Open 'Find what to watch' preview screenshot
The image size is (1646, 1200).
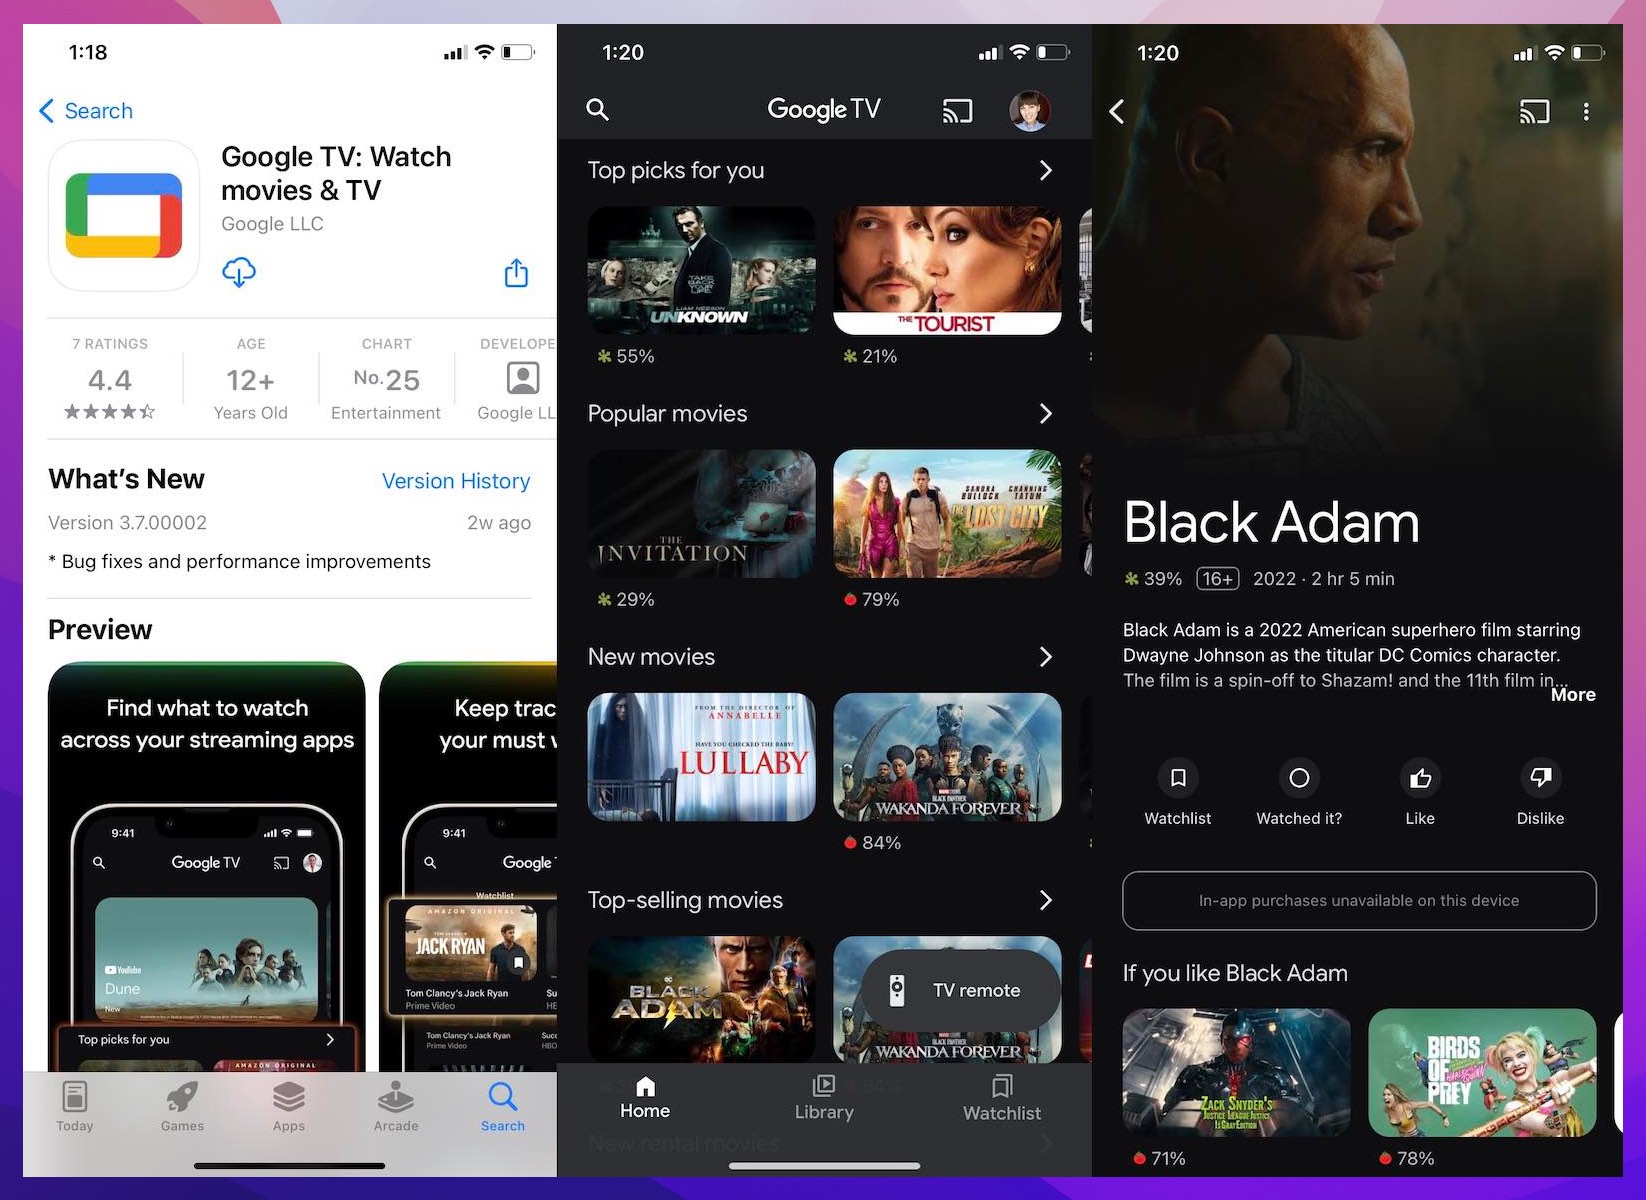pyautogui.click(x=207, y=867)
